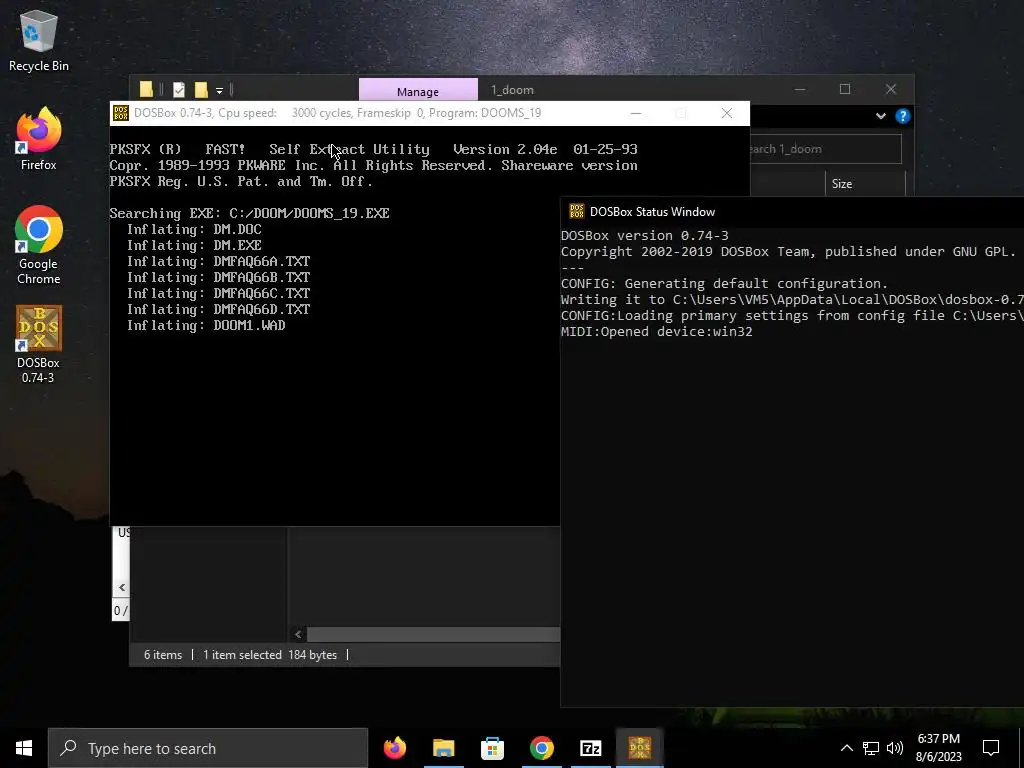Click the "Inflating: DMFAQ66D.TXT" line
The width and height of the screenshot is (1024, 768).
(x=218, y=310)
